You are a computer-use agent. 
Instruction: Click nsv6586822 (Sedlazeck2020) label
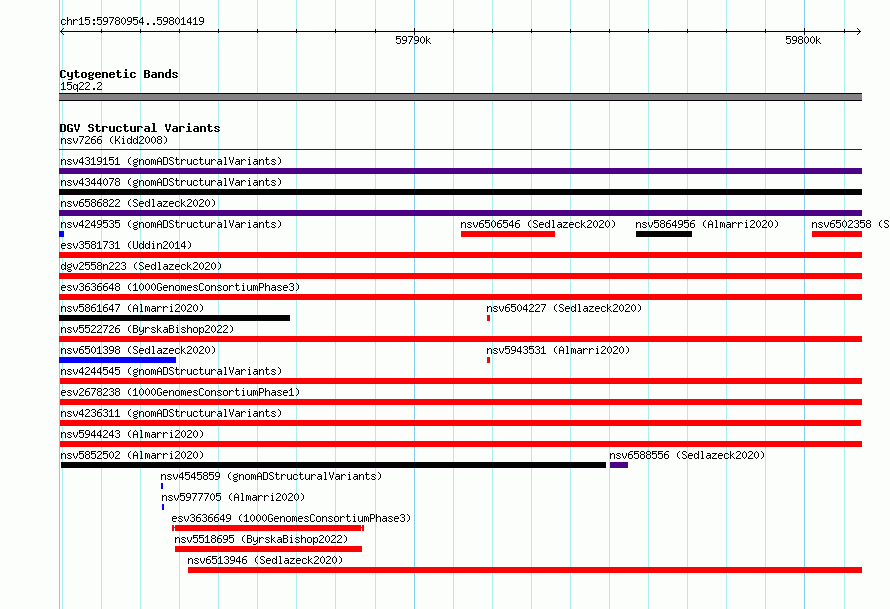click(x=138, y=203)
